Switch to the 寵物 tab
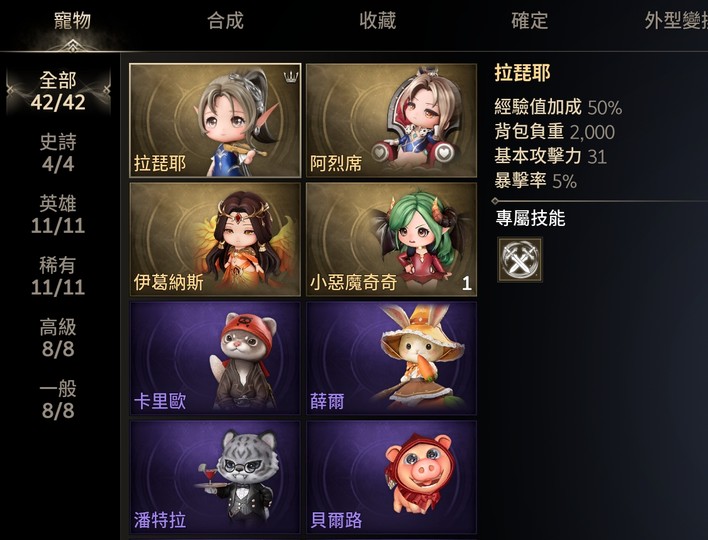 (72, 21)
